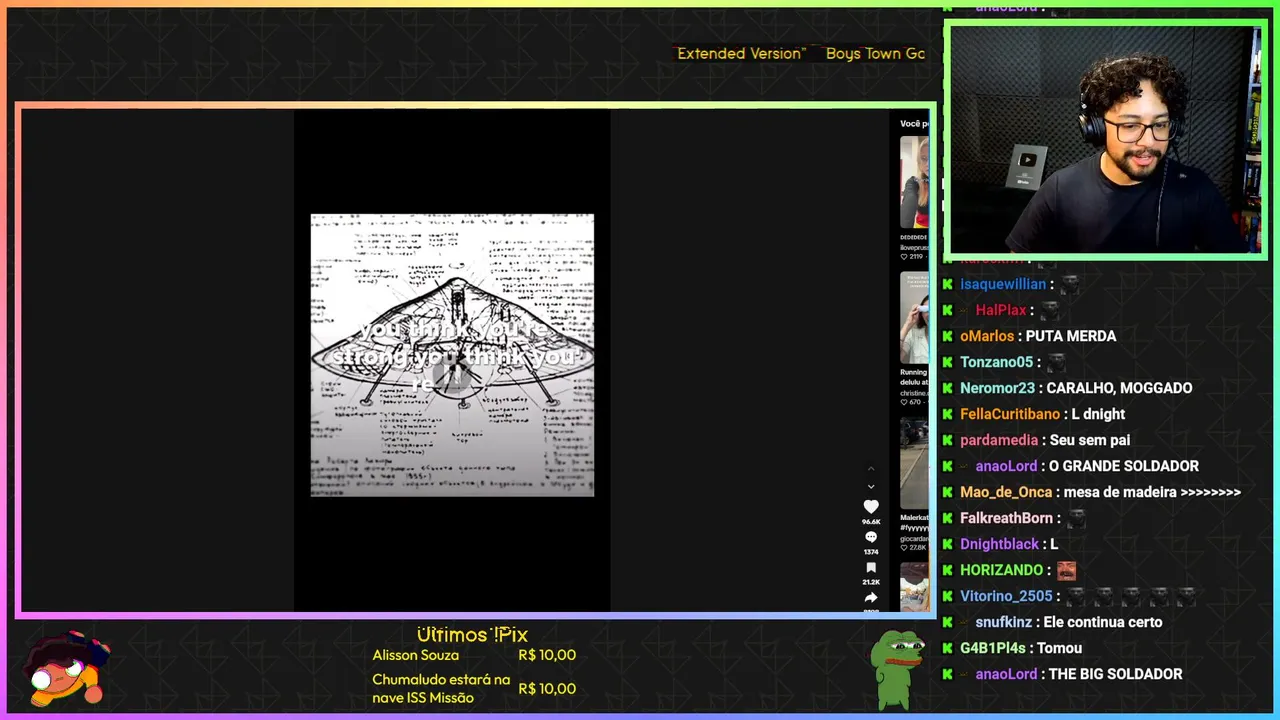
Task: Click username 'isaquewillian' in chat
Action: (x=1003, y=284)
